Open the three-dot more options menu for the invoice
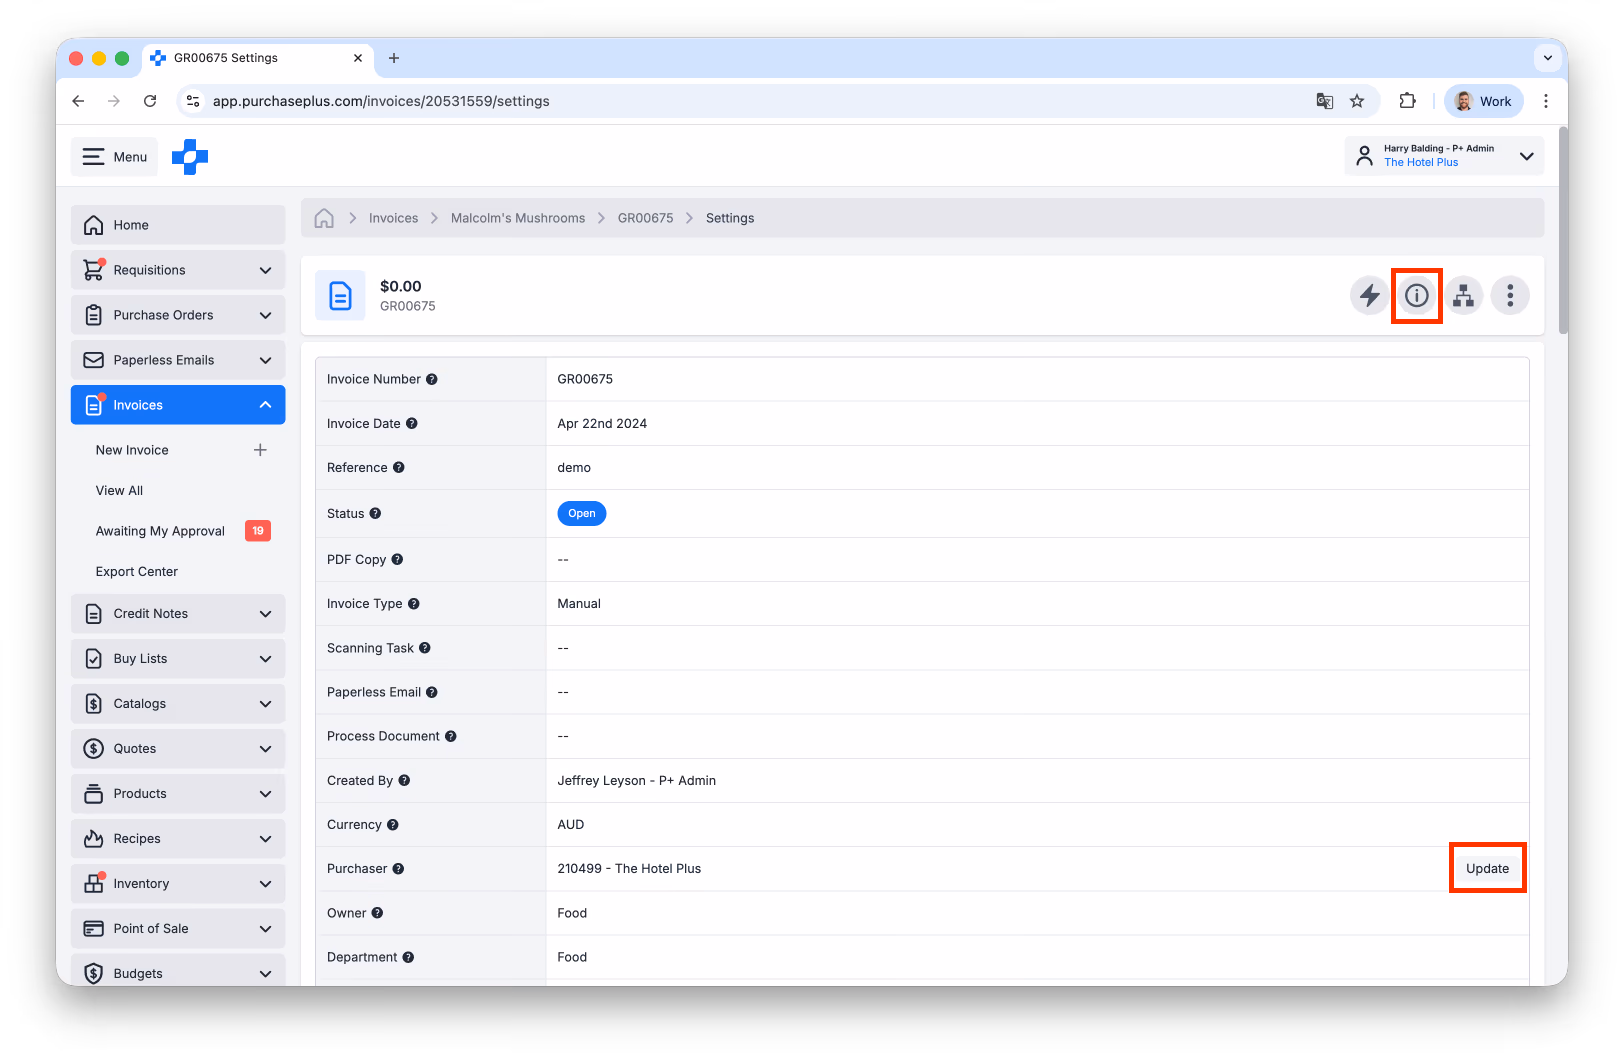Screen dimensions: 1624x1060 coord(1510,295)
